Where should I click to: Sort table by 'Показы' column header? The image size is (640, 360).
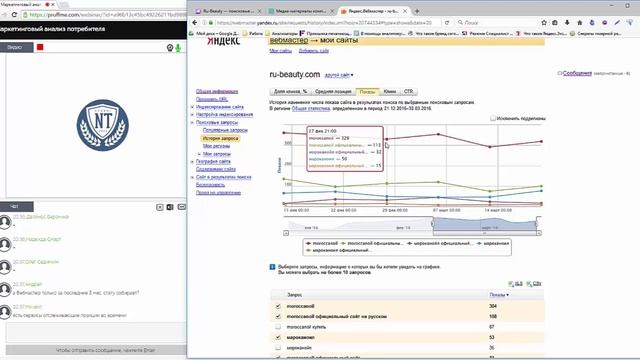(499, 295)
